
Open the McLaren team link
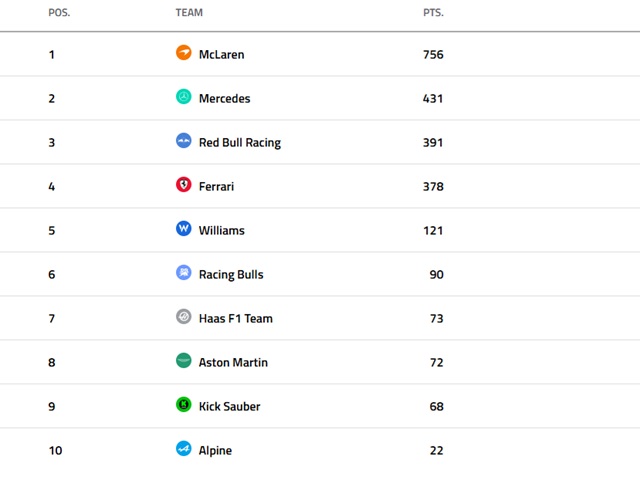(221, 54)
